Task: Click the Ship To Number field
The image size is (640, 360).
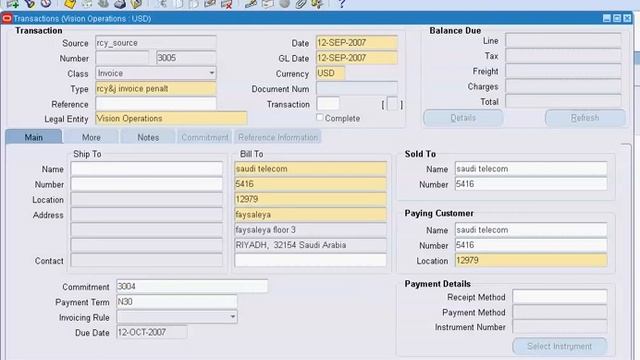Action: click(x=147, y=184)
